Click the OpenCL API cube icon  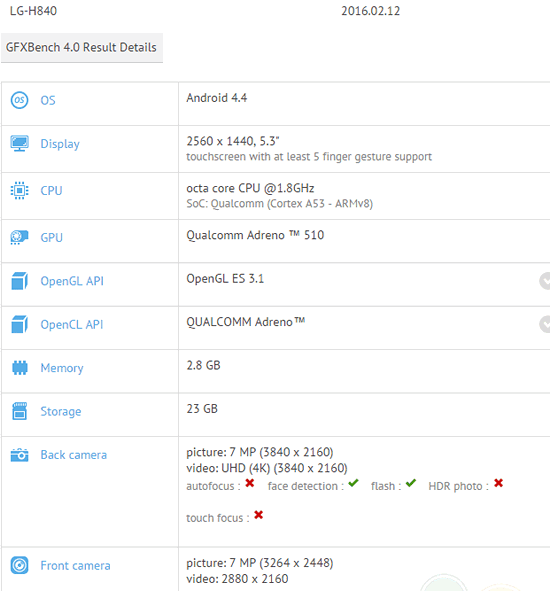point(19,325)
